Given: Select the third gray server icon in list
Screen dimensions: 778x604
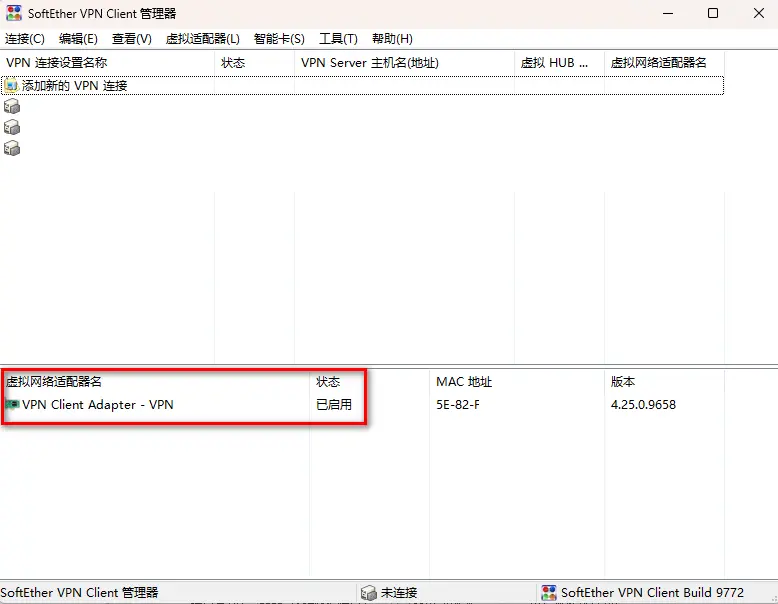Looking at the screenshot, I should click(x=12, y=148).
